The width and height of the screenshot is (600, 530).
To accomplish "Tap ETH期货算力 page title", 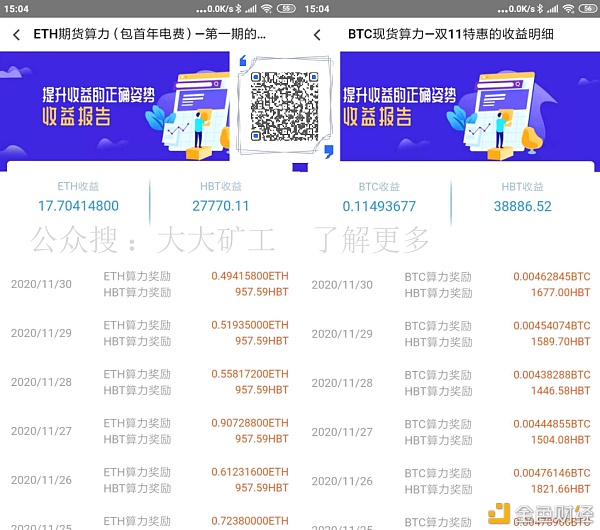I will pos(150,34).
